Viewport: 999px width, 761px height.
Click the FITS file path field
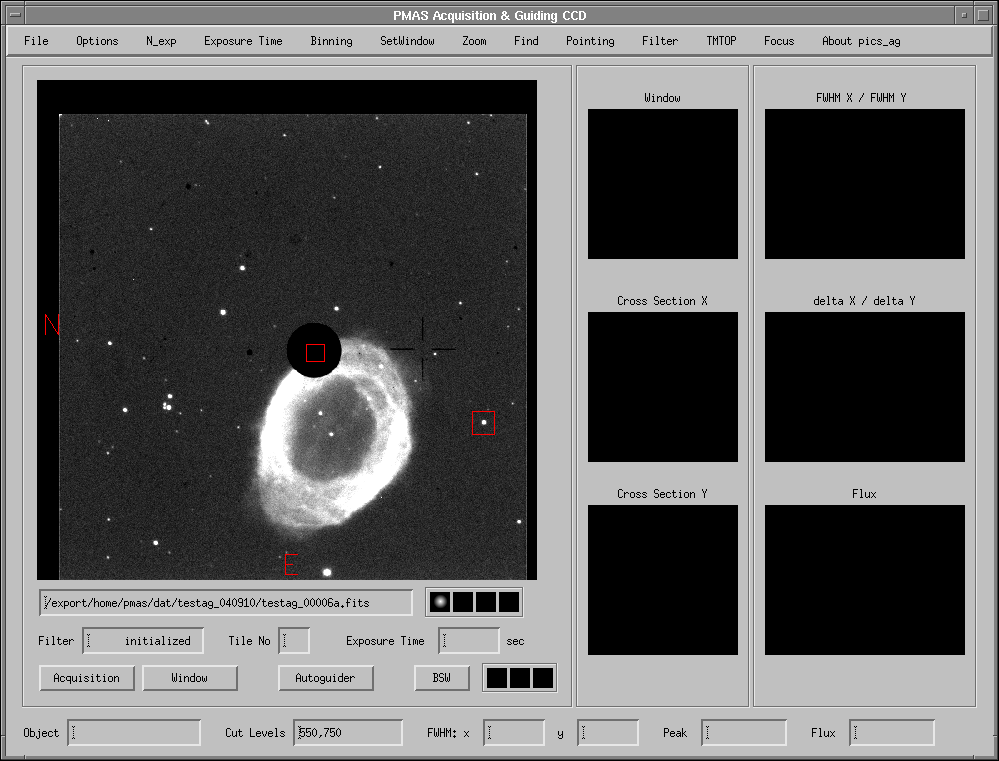(x=226, y=603)
